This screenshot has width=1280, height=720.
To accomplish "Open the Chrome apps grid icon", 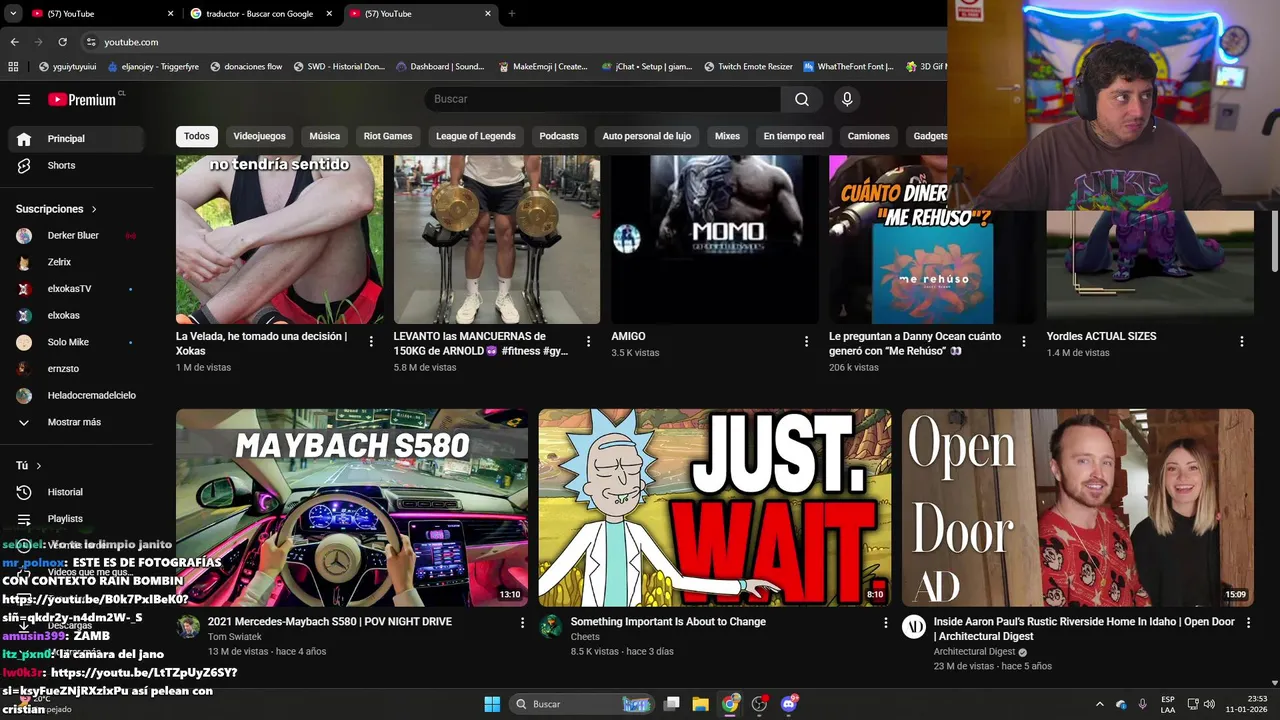I will (13, 67).
